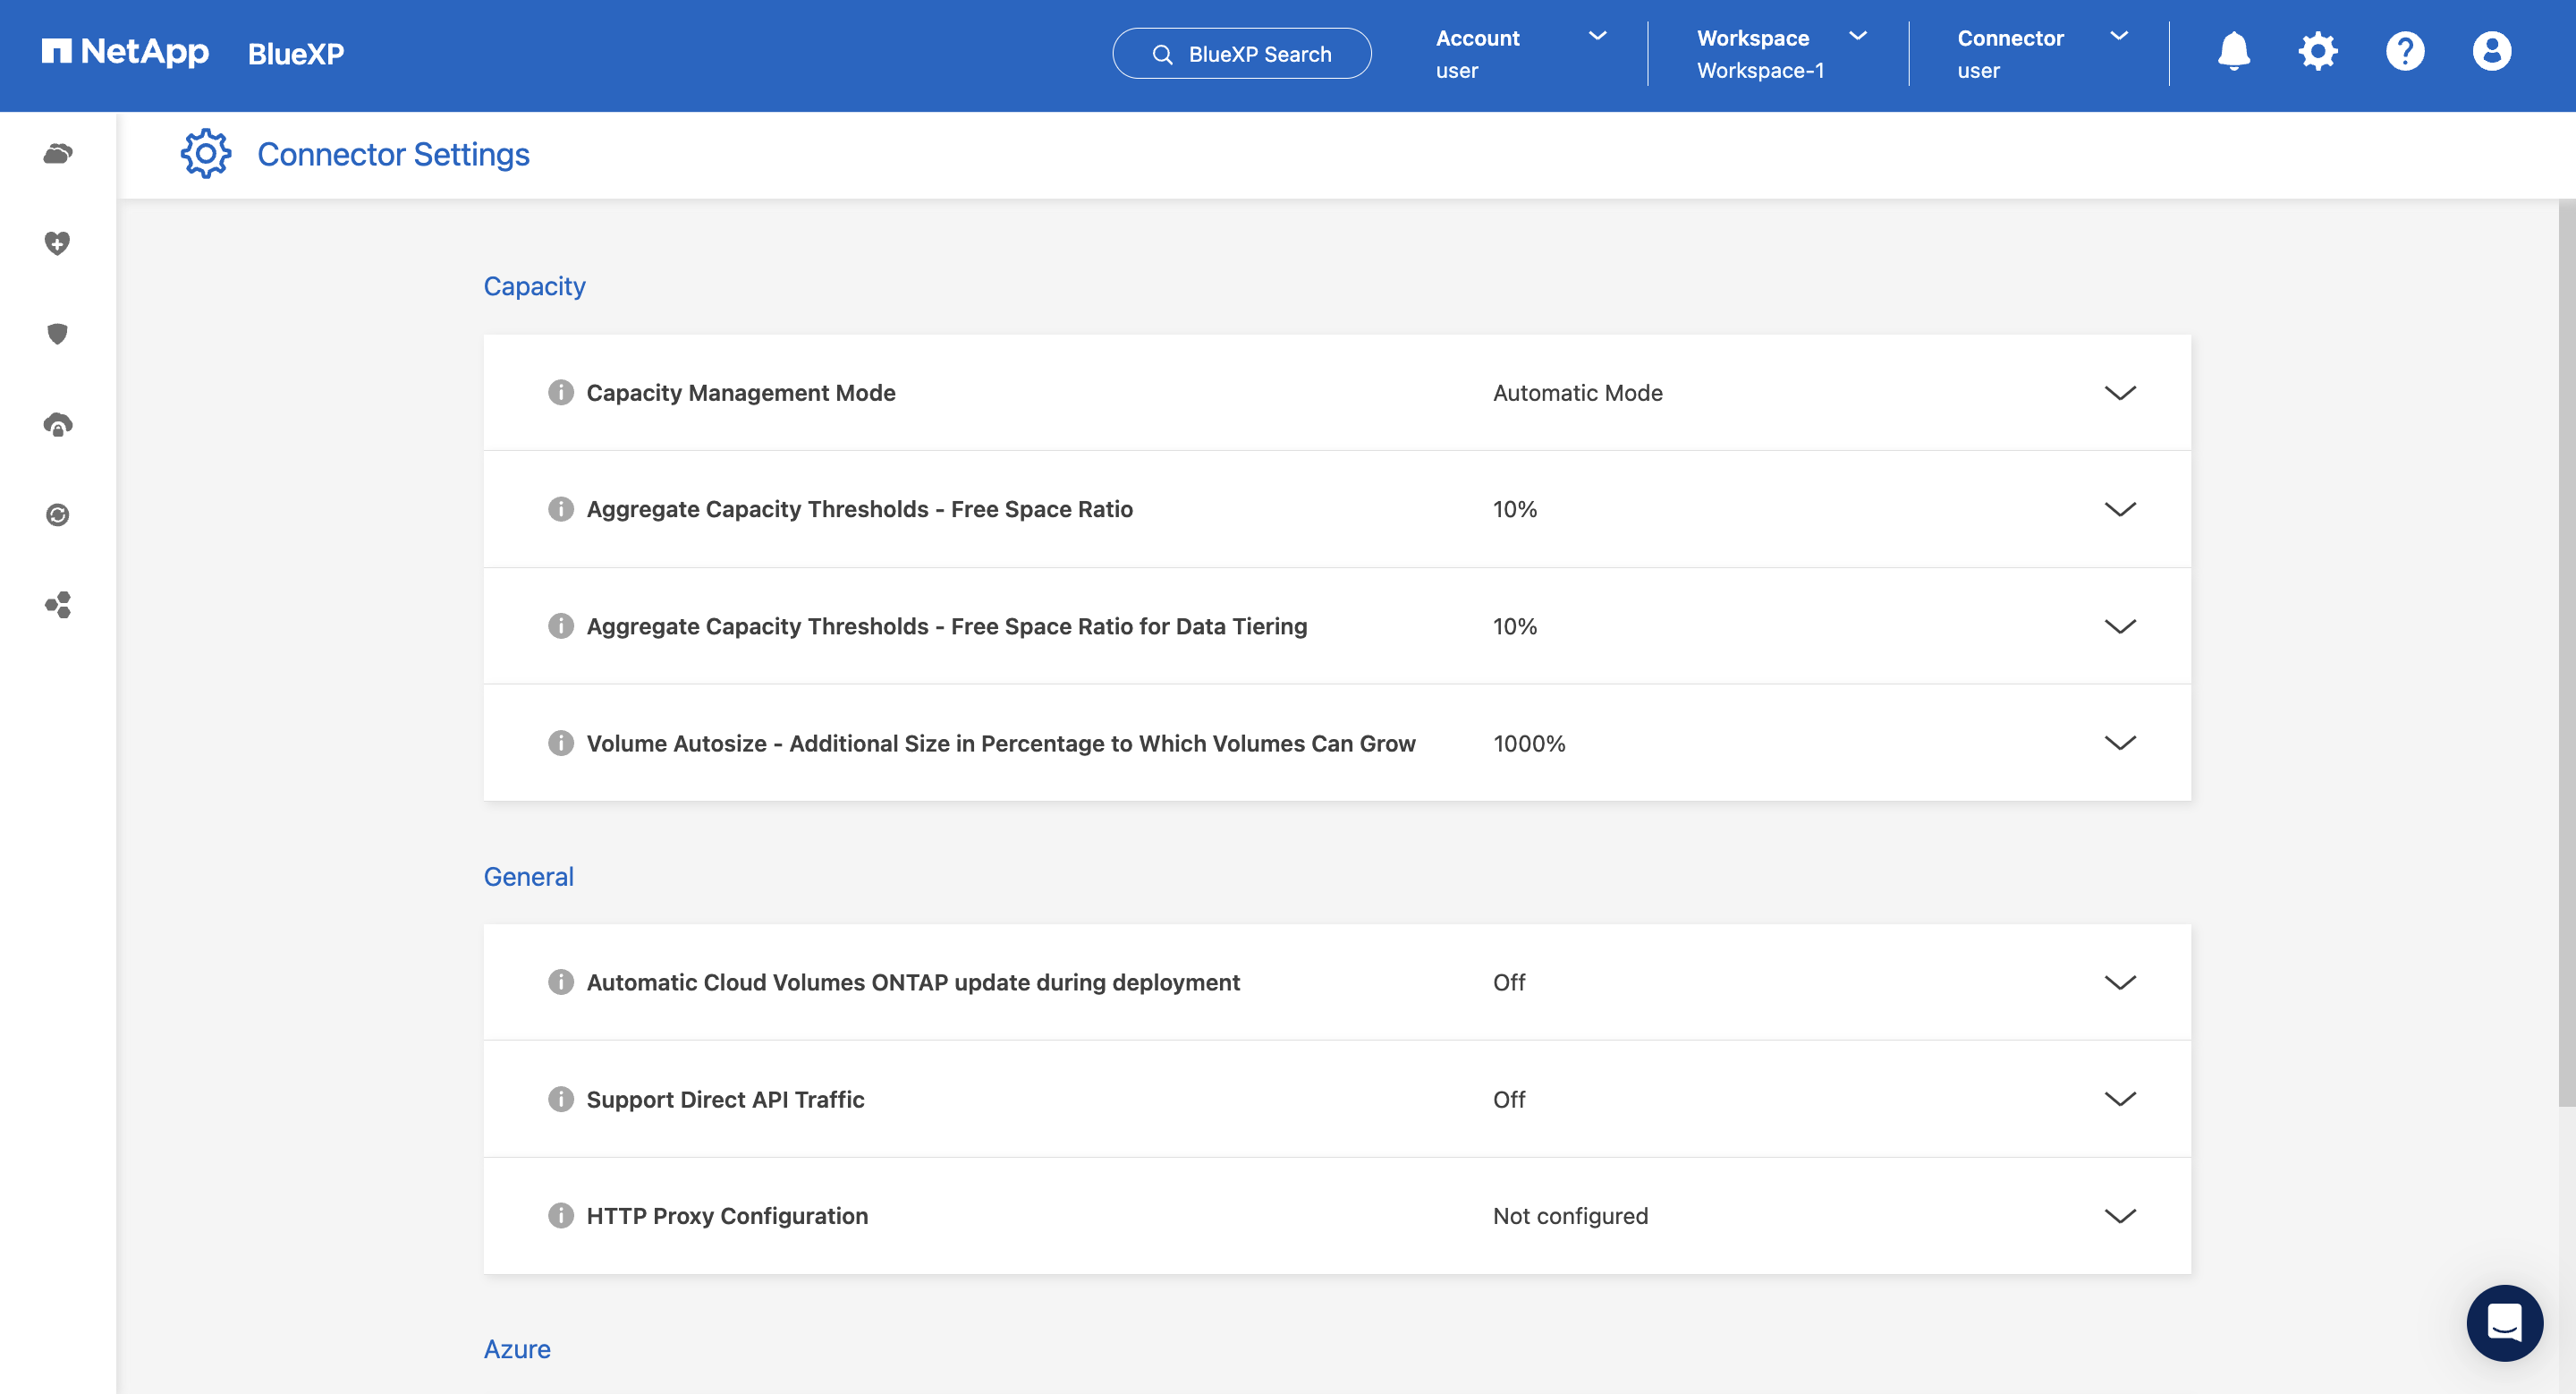Open the Mobility sync icon in sidebar
The width and height of the screenshot is (2576, 1394).
tap(58, 514)
